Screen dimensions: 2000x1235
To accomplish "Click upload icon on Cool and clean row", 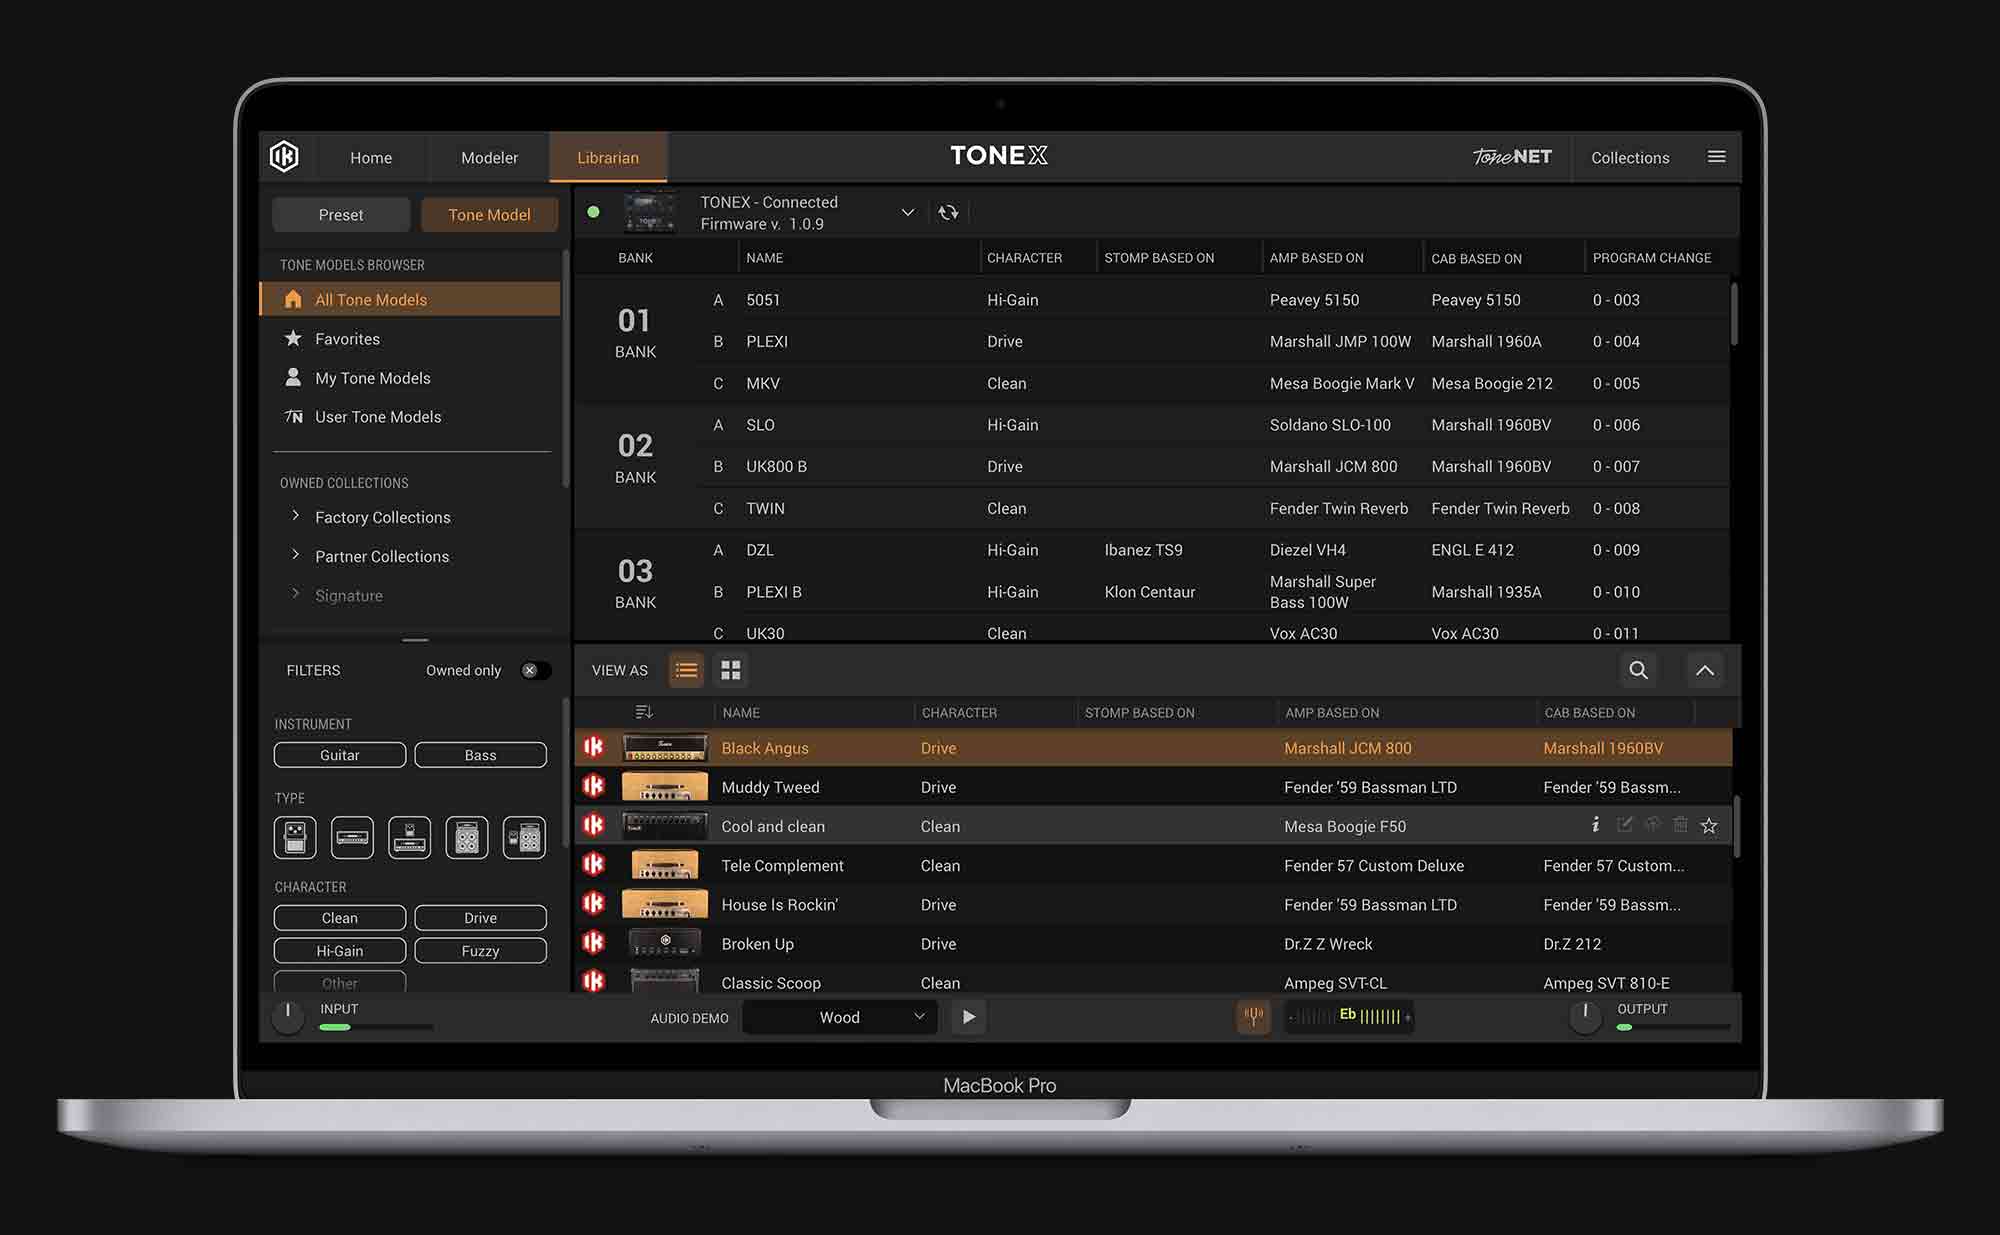I will pyautogui.click(x=1652, y=825).
